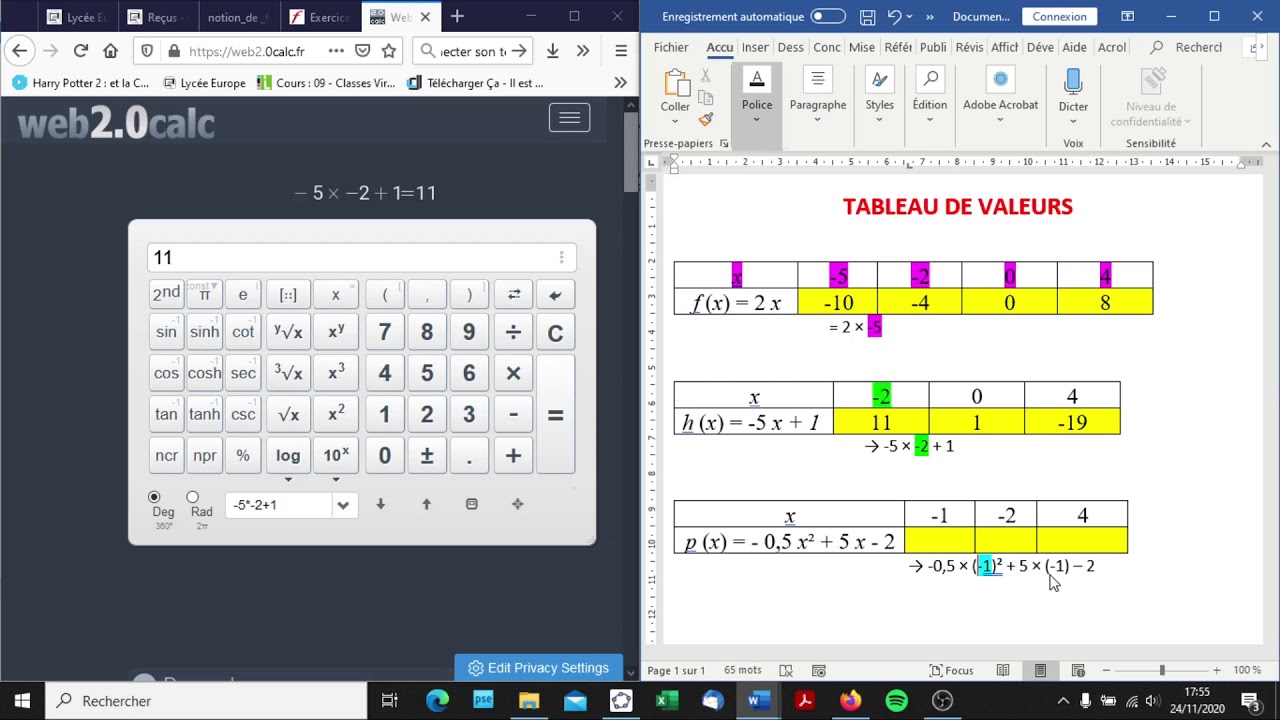Show more Firefox bookmarks chevron
Image resolution: width=1280 pixels, height=720 pixels.
(x=621, y=83)
